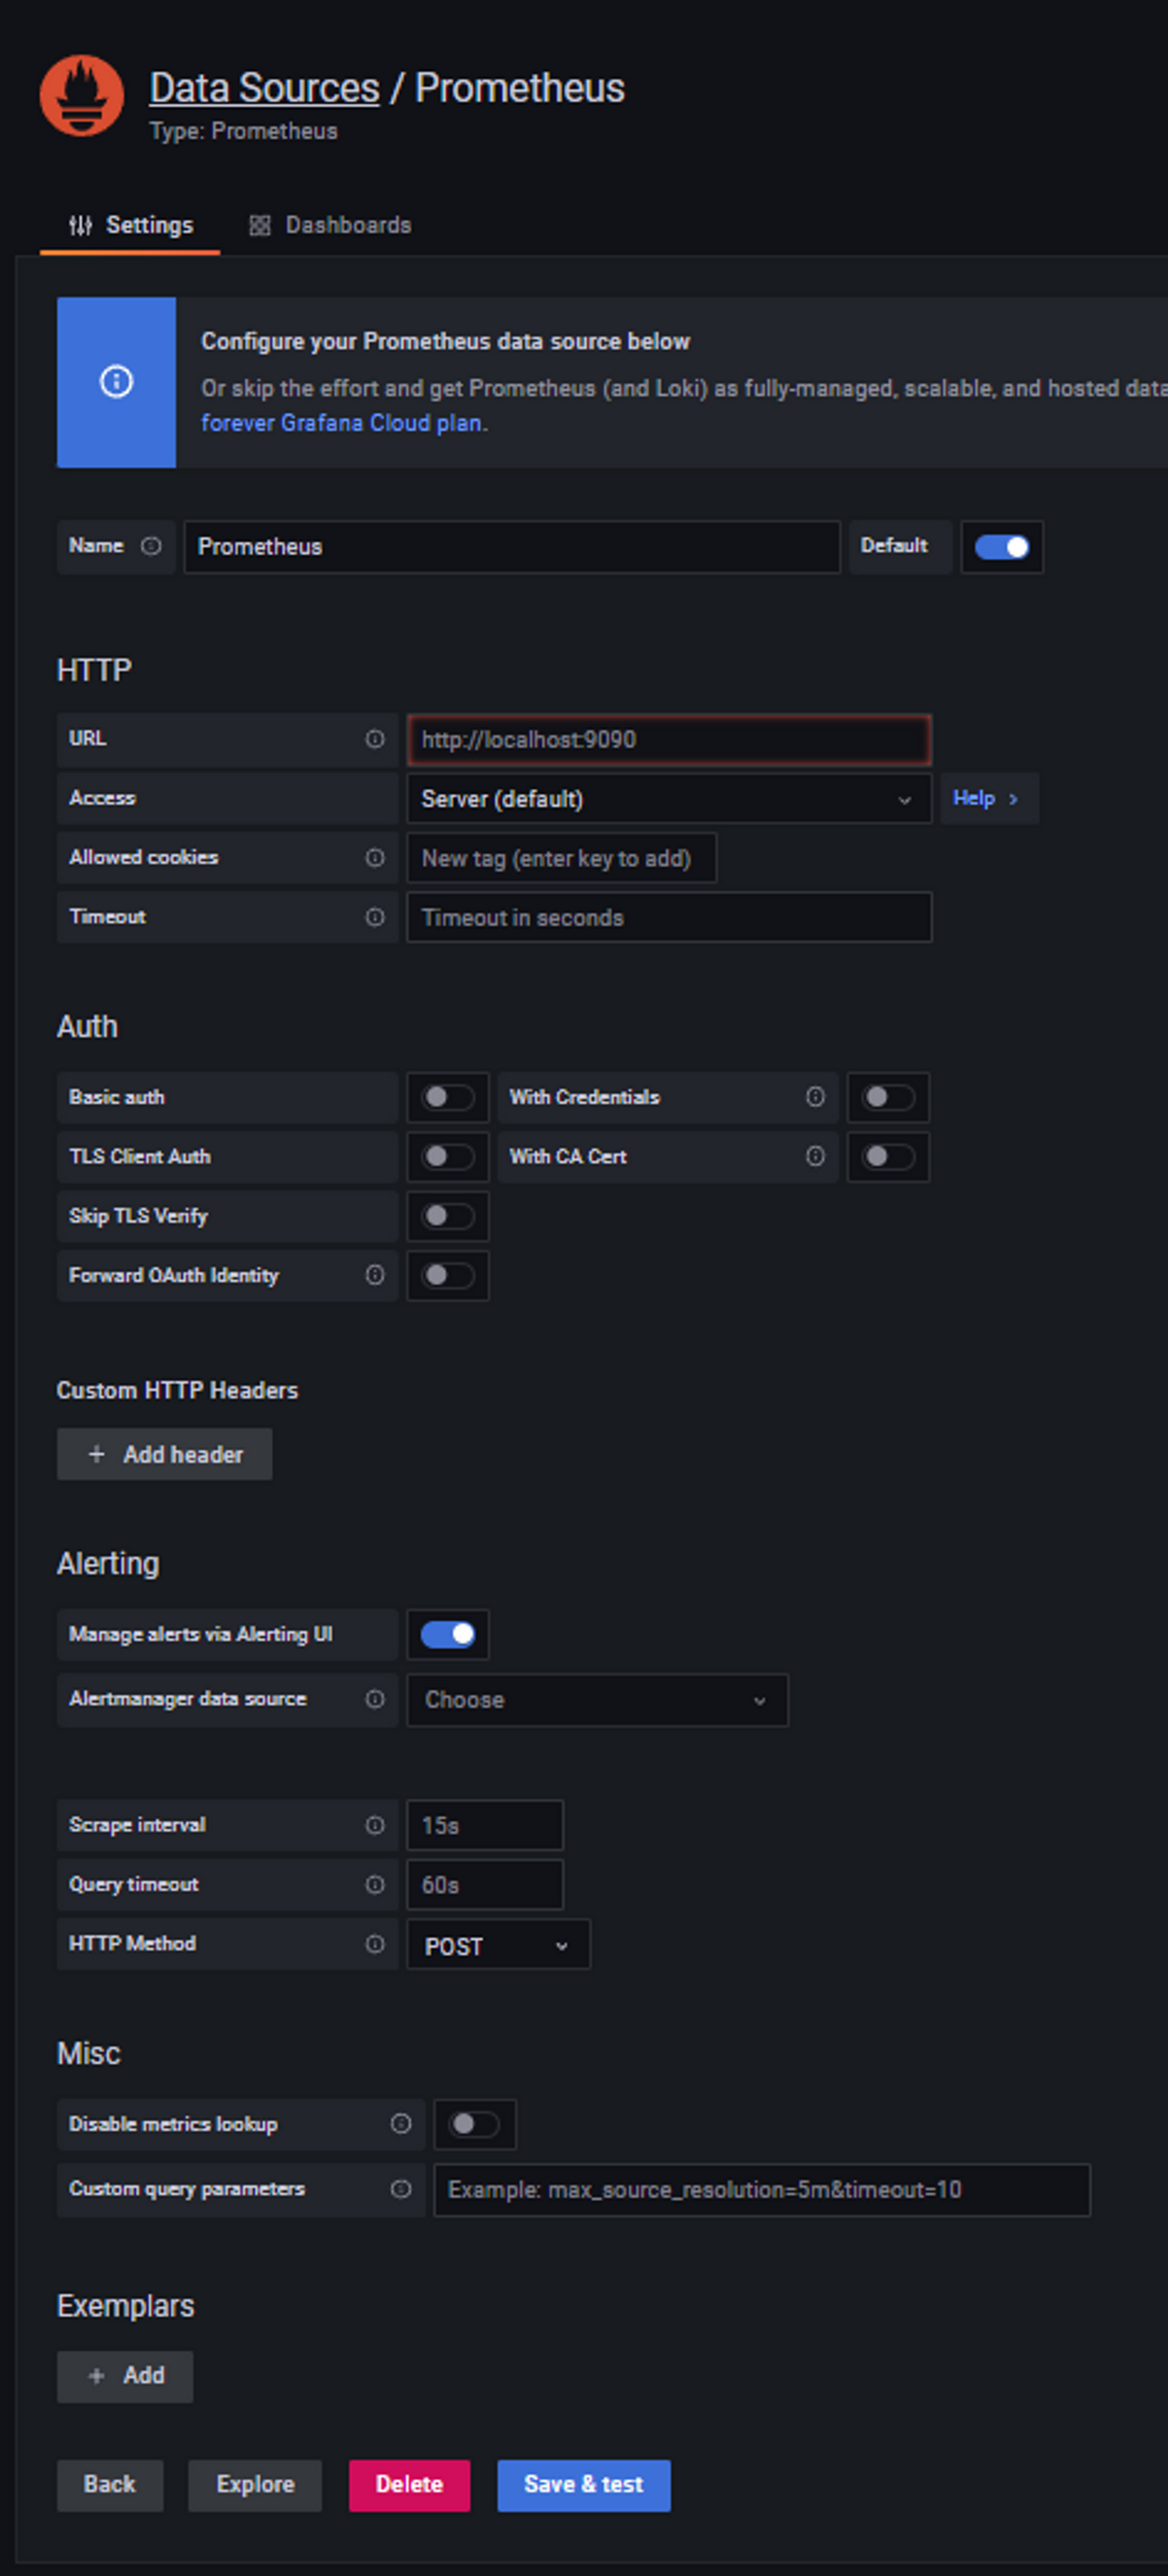Click the Save & test button
The height and width of the screenshot is (2576, 1168).
[584, 2485]
